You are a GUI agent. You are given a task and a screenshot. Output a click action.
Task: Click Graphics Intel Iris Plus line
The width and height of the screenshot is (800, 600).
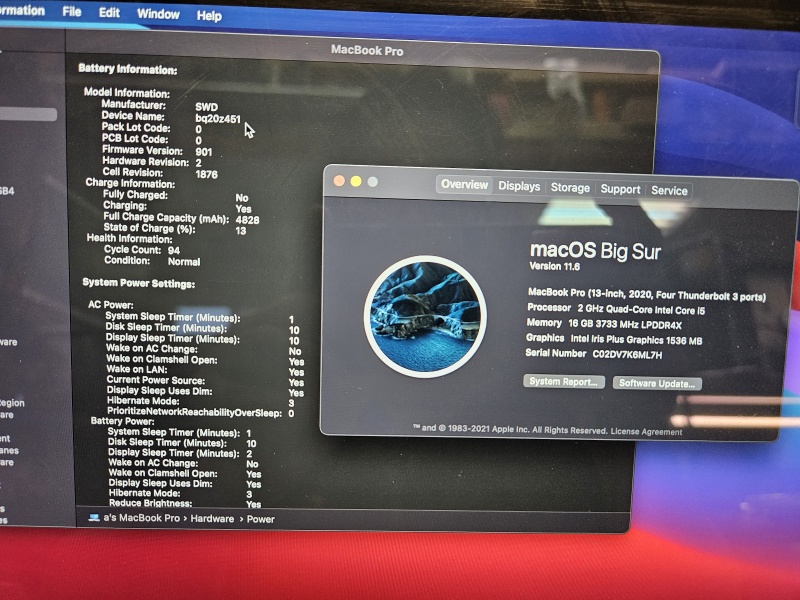[614, 339]
